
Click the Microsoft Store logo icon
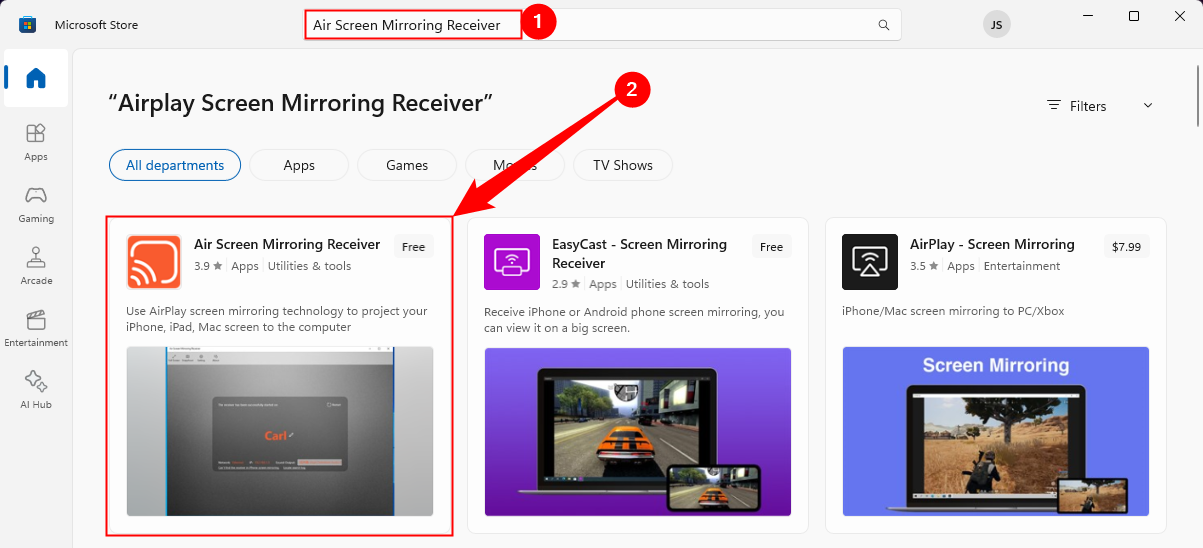point(27,24)
